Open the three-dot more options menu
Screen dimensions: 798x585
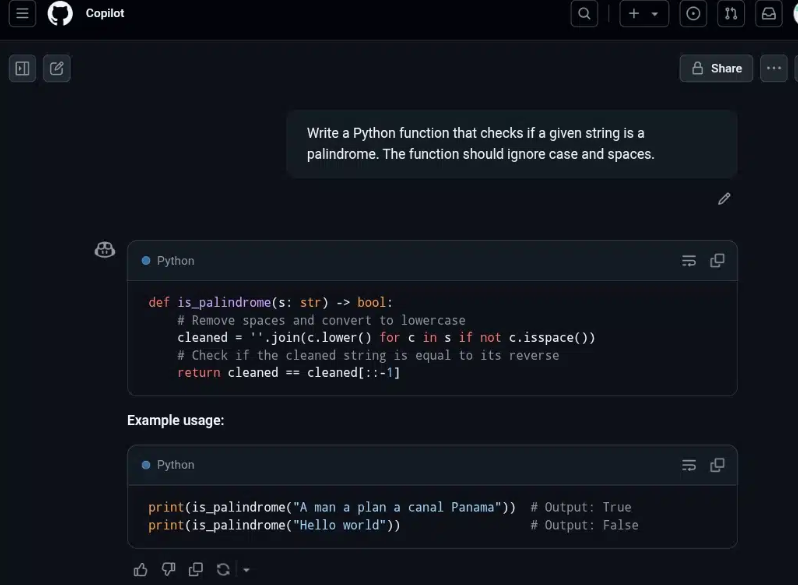[773, 68]
